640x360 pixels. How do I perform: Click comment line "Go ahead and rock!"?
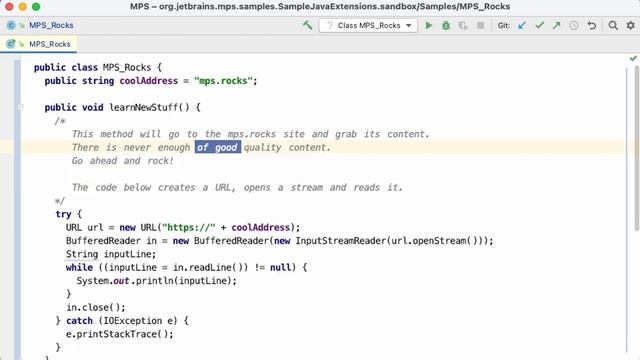tap(123, 161)
